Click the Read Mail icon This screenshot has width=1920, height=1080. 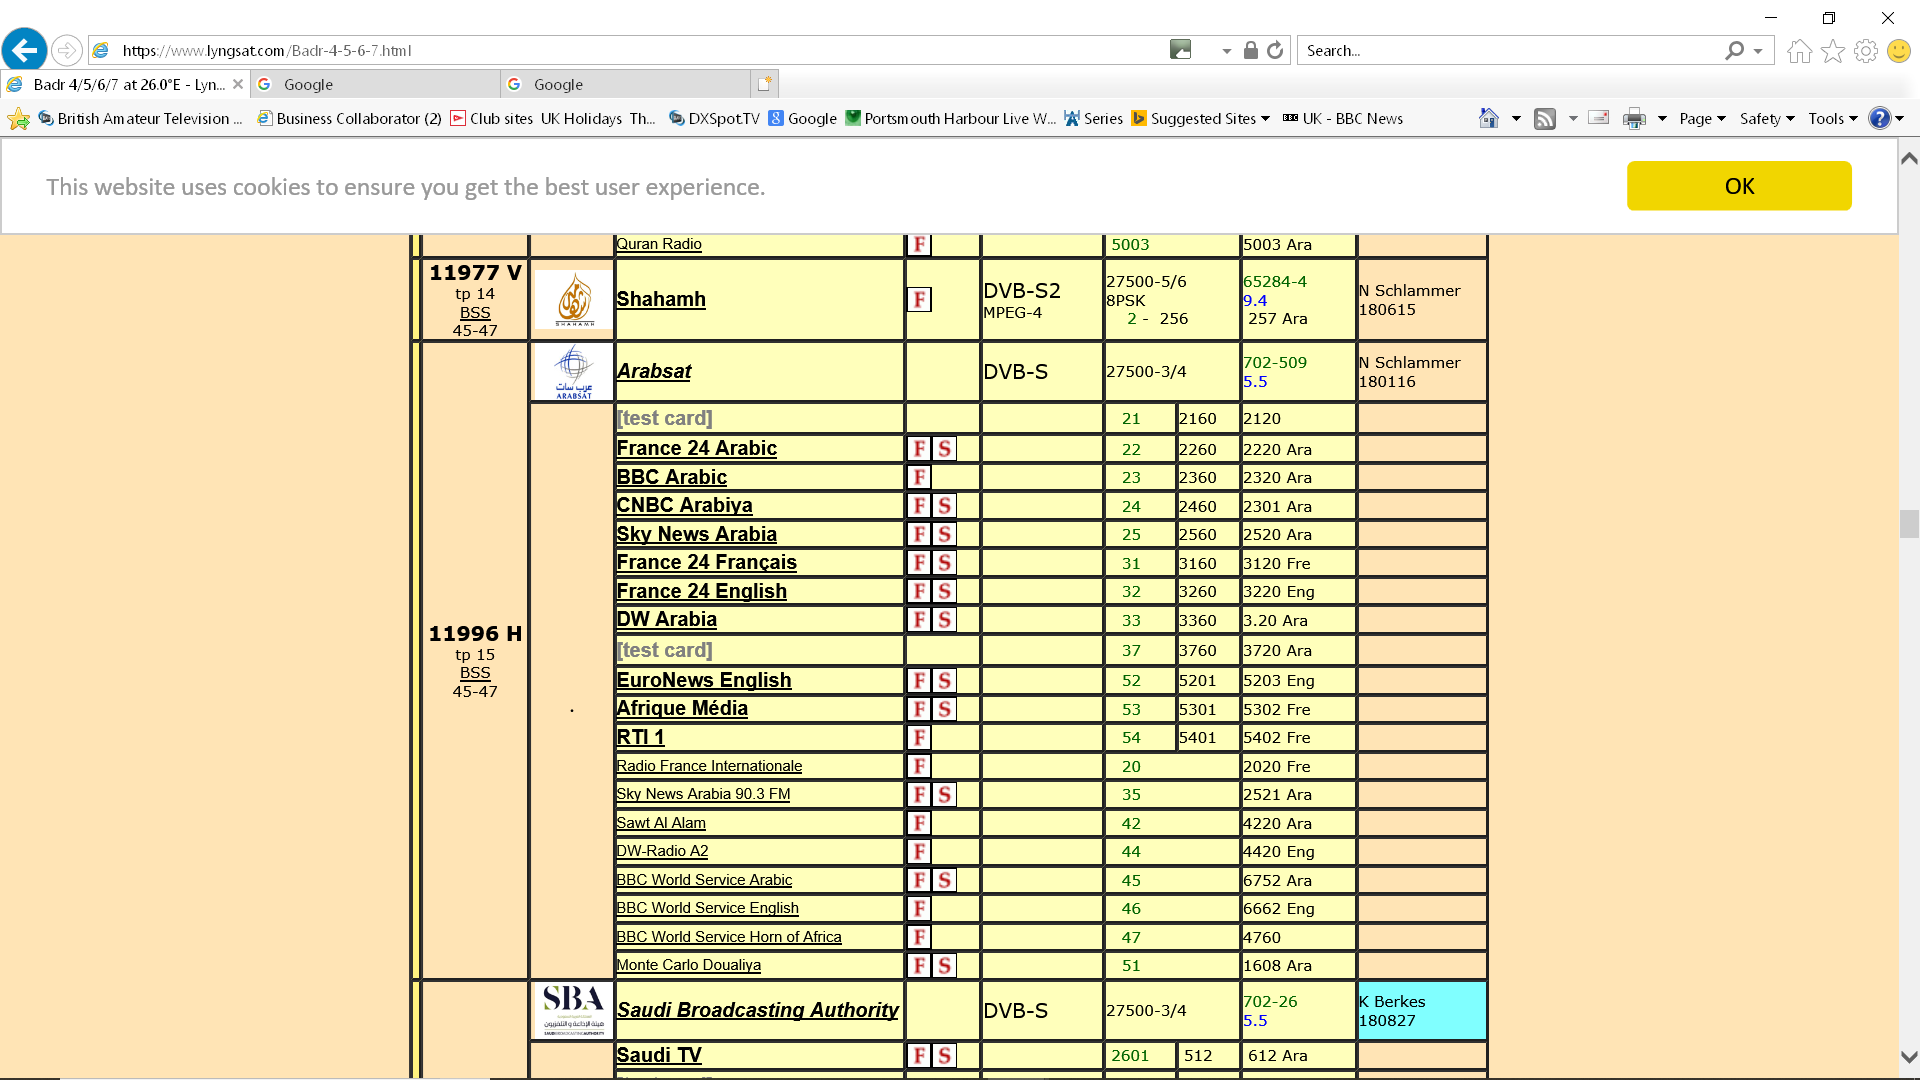coord(1599,118)
